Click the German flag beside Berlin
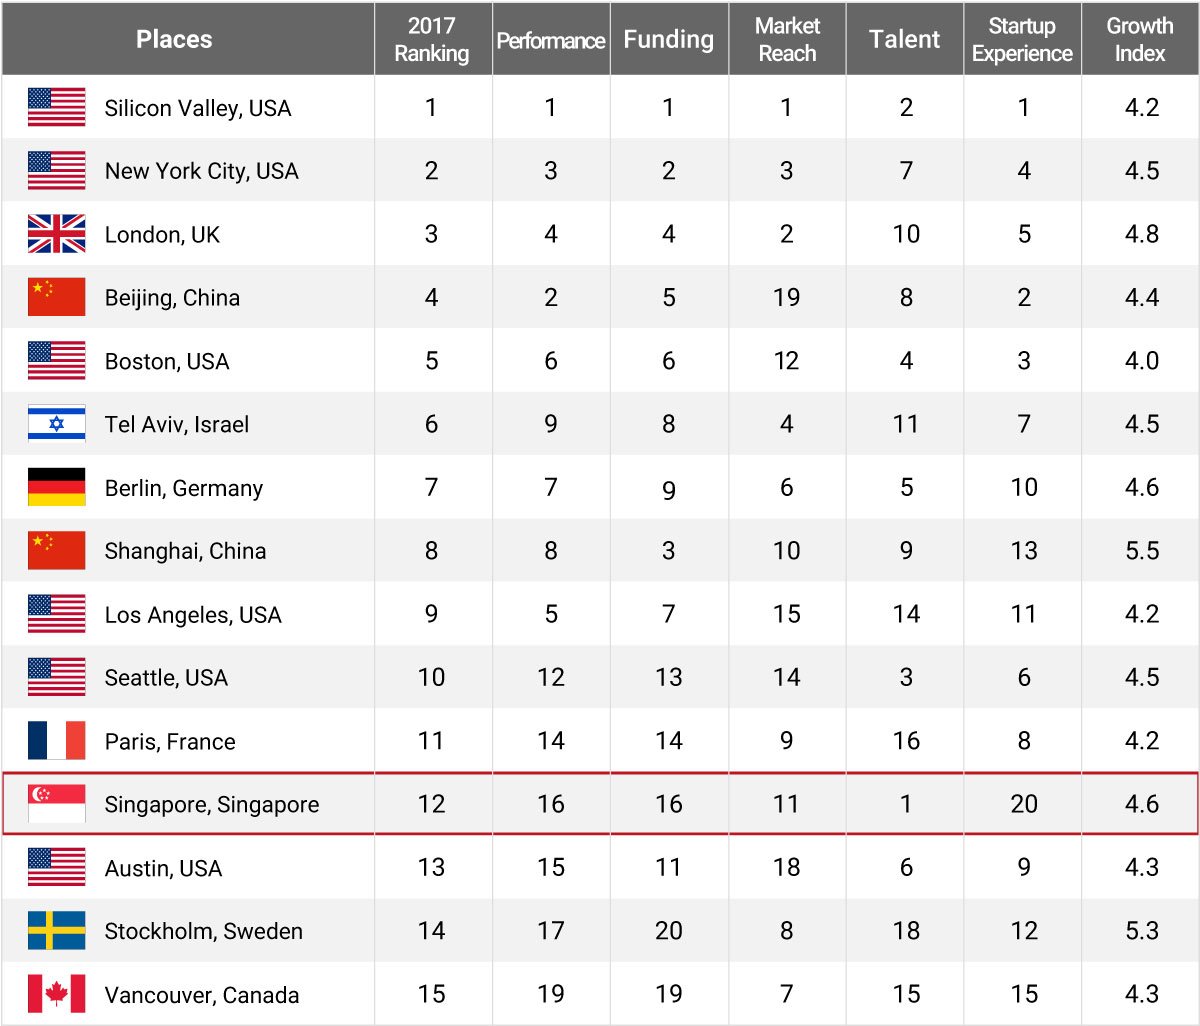This screenshot has width=1200, height=1026. 56,487
